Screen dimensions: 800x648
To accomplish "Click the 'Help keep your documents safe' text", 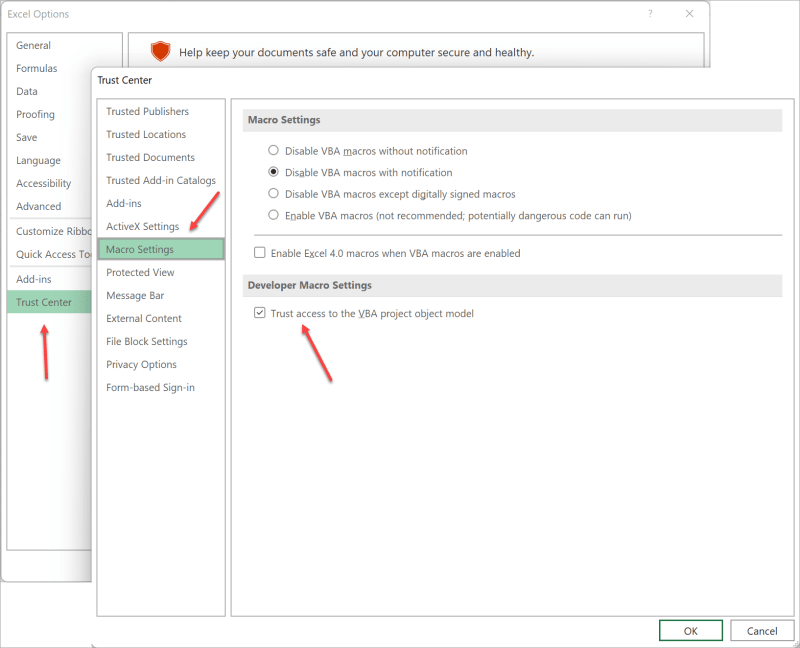I will [357, 52].
